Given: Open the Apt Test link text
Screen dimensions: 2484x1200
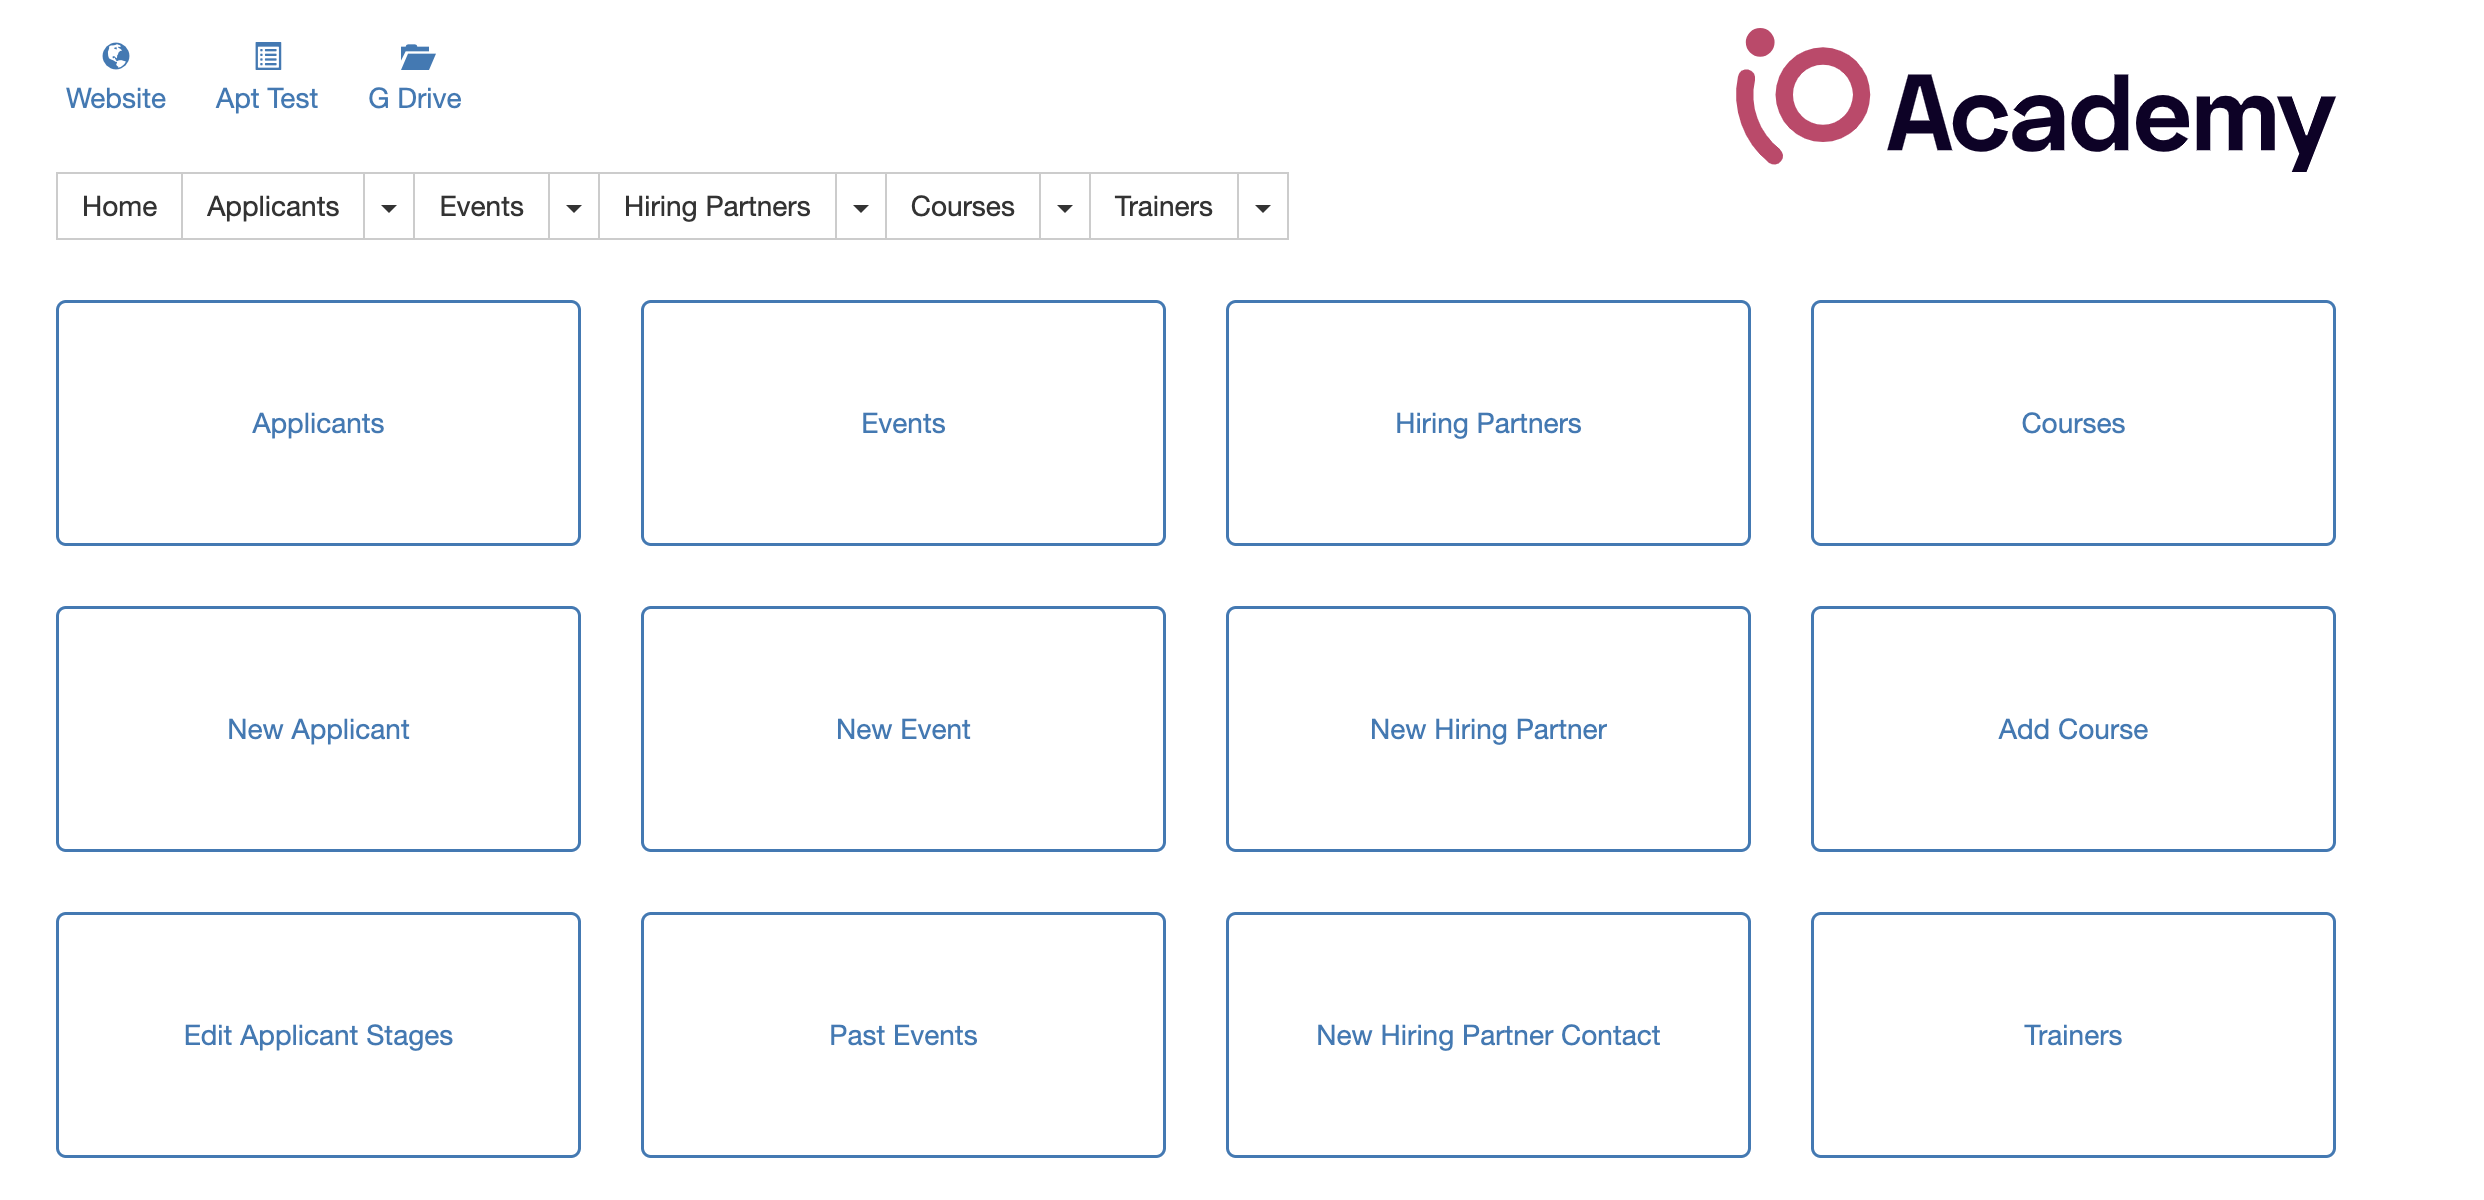Looking at the screenshot, I should point(266,98).
